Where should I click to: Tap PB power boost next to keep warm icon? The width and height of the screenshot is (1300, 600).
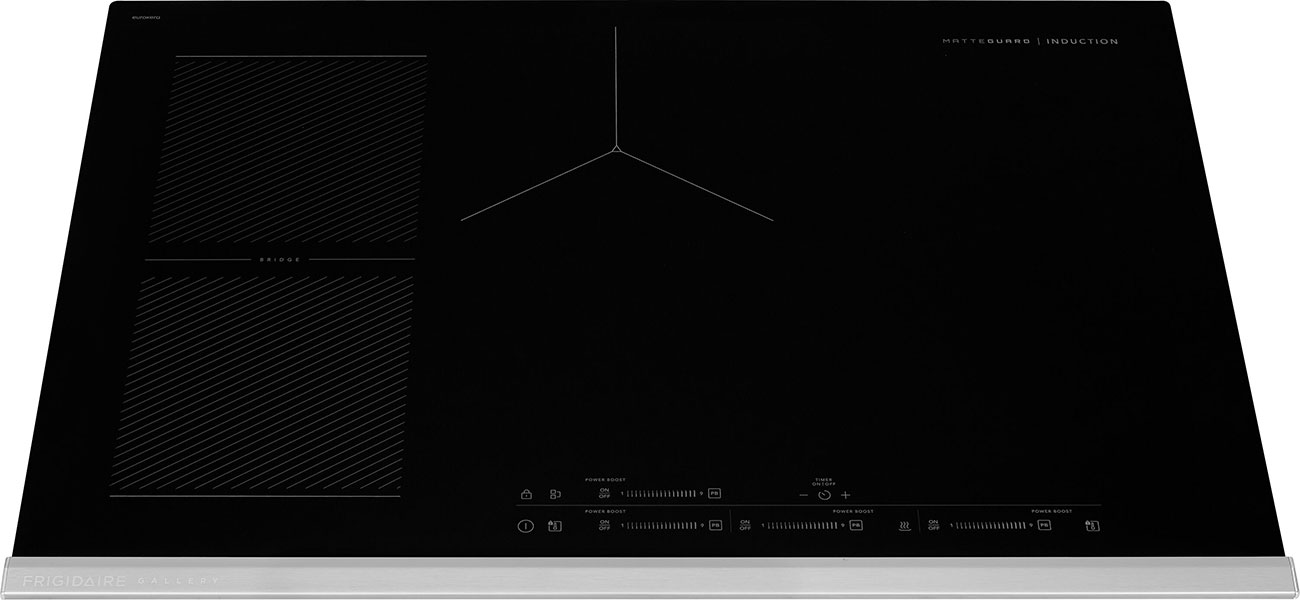(855, 525)
